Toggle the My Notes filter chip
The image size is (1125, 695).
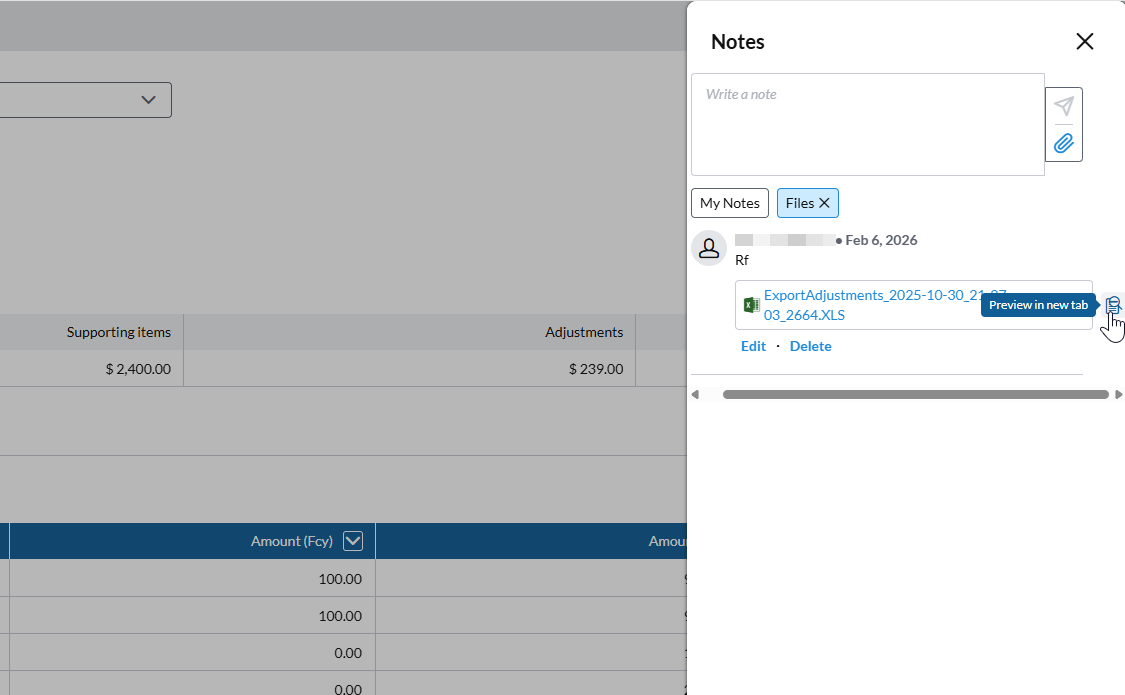pos(730,203)
